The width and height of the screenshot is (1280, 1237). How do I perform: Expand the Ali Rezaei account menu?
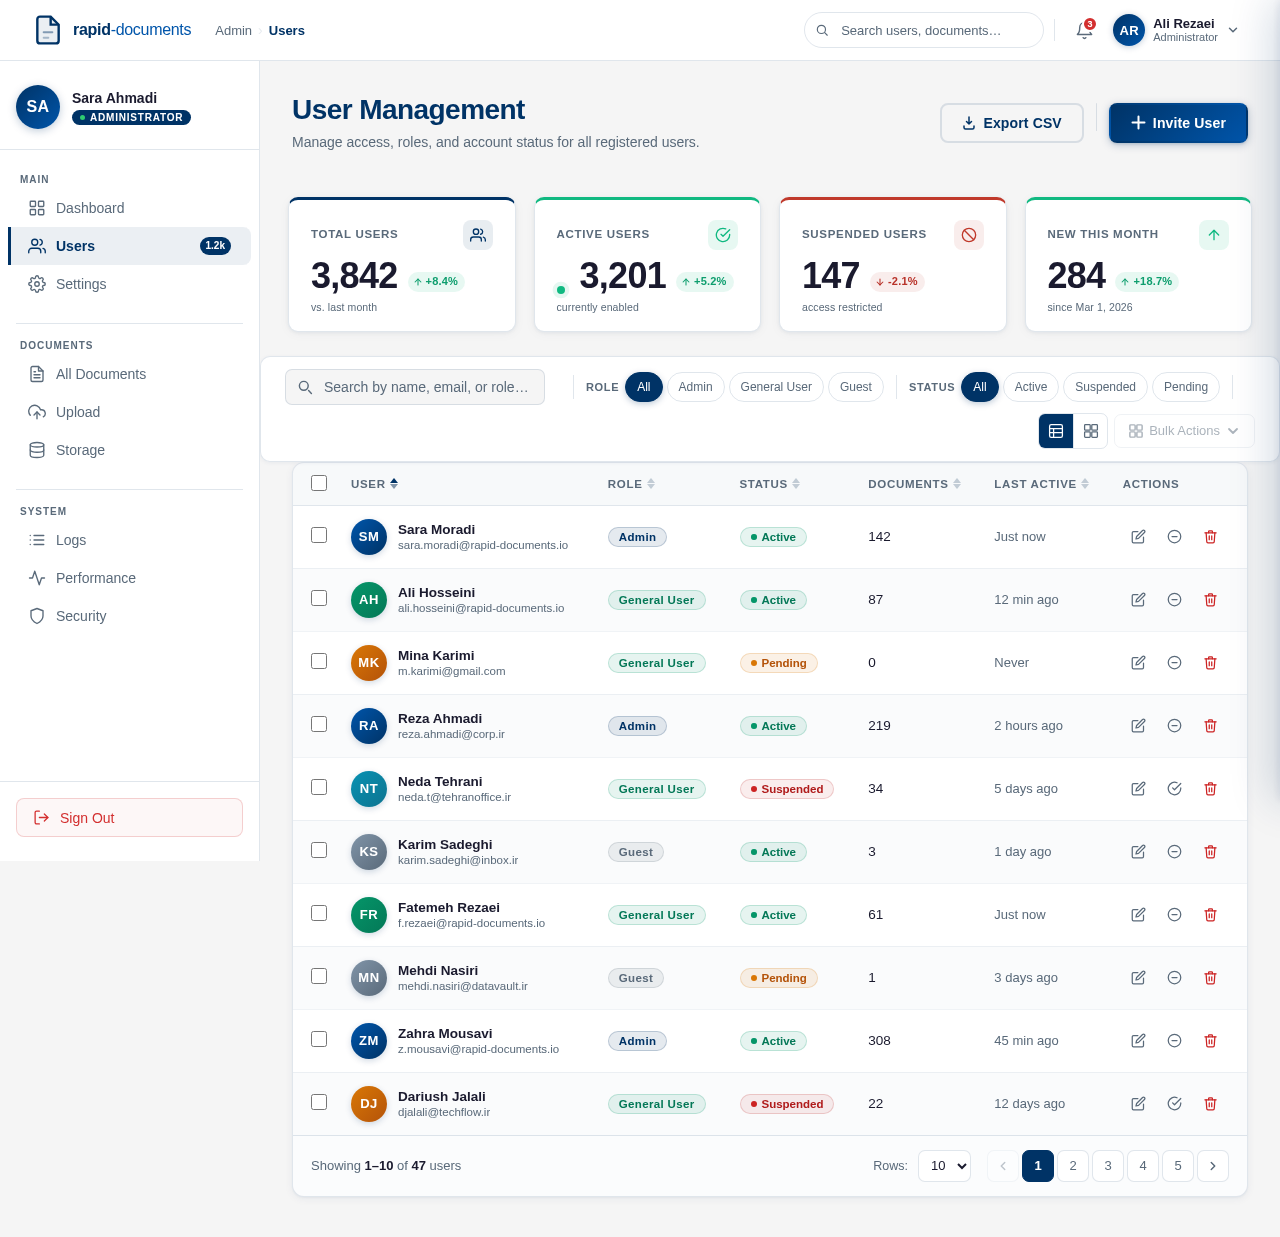click(x=1233, y=30)
